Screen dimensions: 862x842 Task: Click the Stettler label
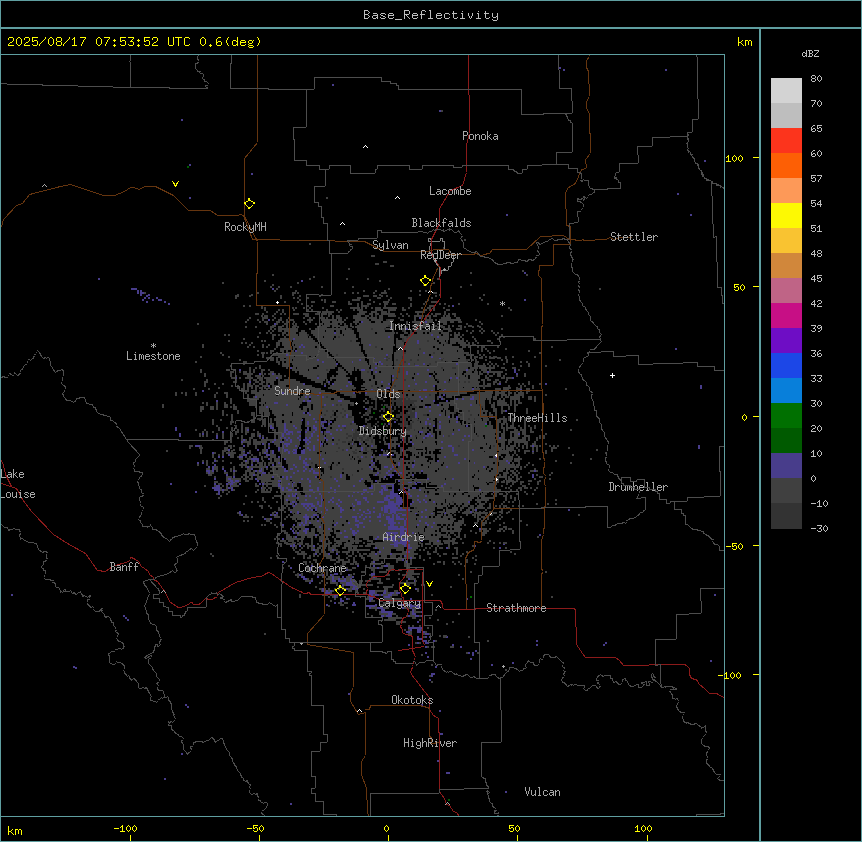coord(634,237)
